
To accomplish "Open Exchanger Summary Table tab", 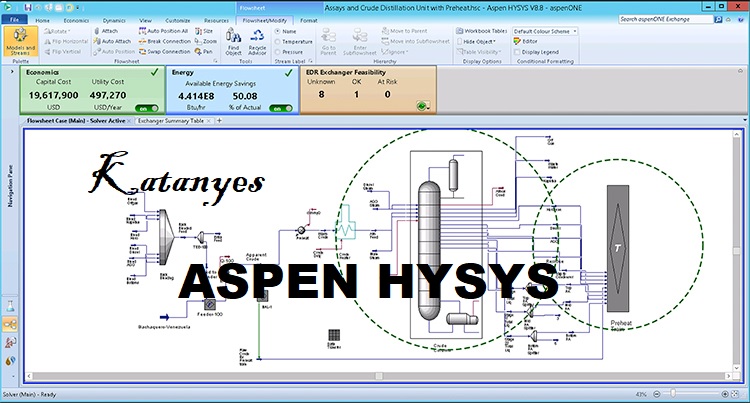I will (171, 121).
